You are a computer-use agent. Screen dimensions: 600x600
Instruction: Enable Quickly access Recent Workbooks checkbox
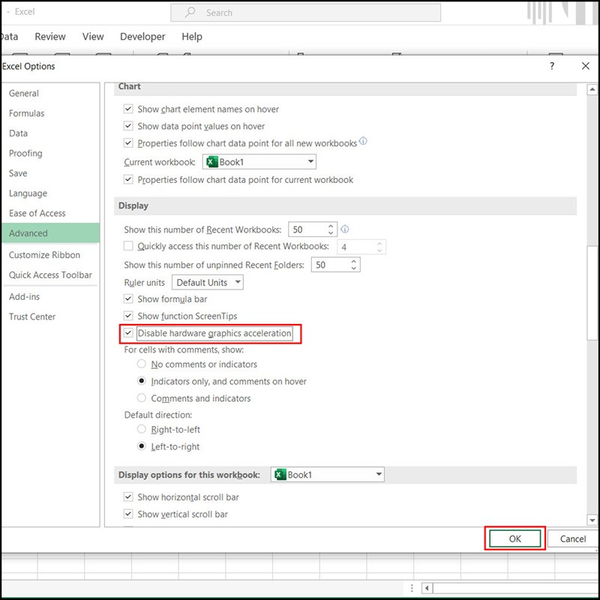pos(128,246)
